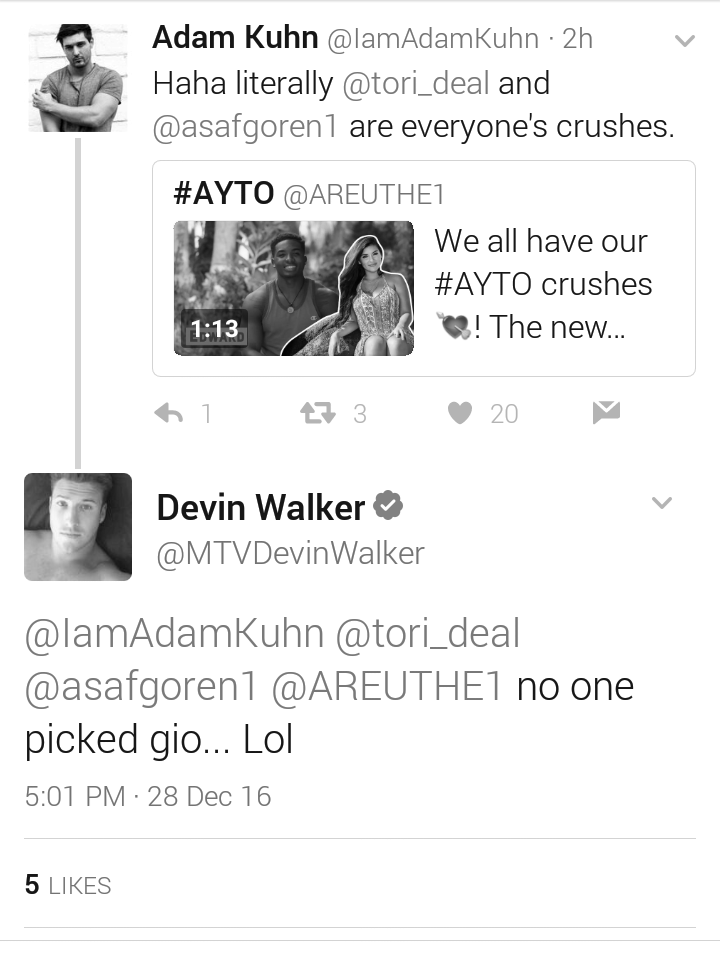
Task: Expand options chevron on Devin Walker's tweet
Action: pyautogui.click(x=662, y=503)
